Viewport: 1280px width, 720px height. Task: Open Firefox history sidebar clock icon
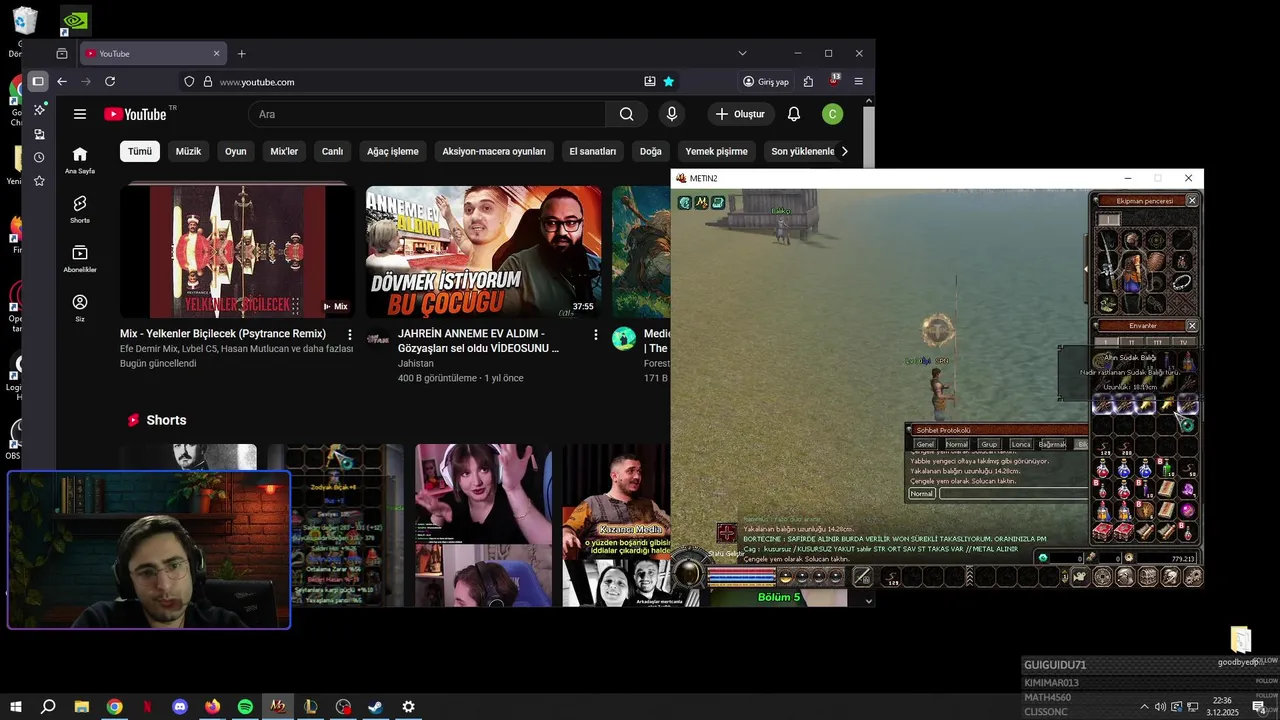39,157
